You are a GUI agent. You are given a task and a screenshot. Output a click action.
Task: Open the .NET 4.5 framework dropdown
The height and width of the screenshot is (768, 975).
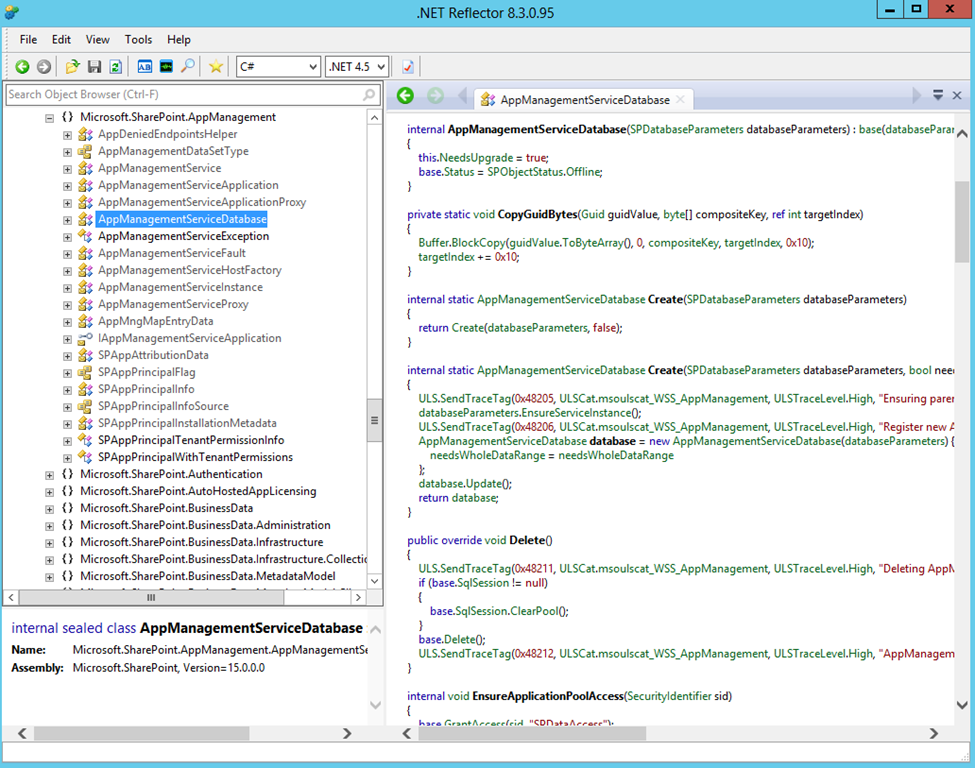[x=357, y=67]
